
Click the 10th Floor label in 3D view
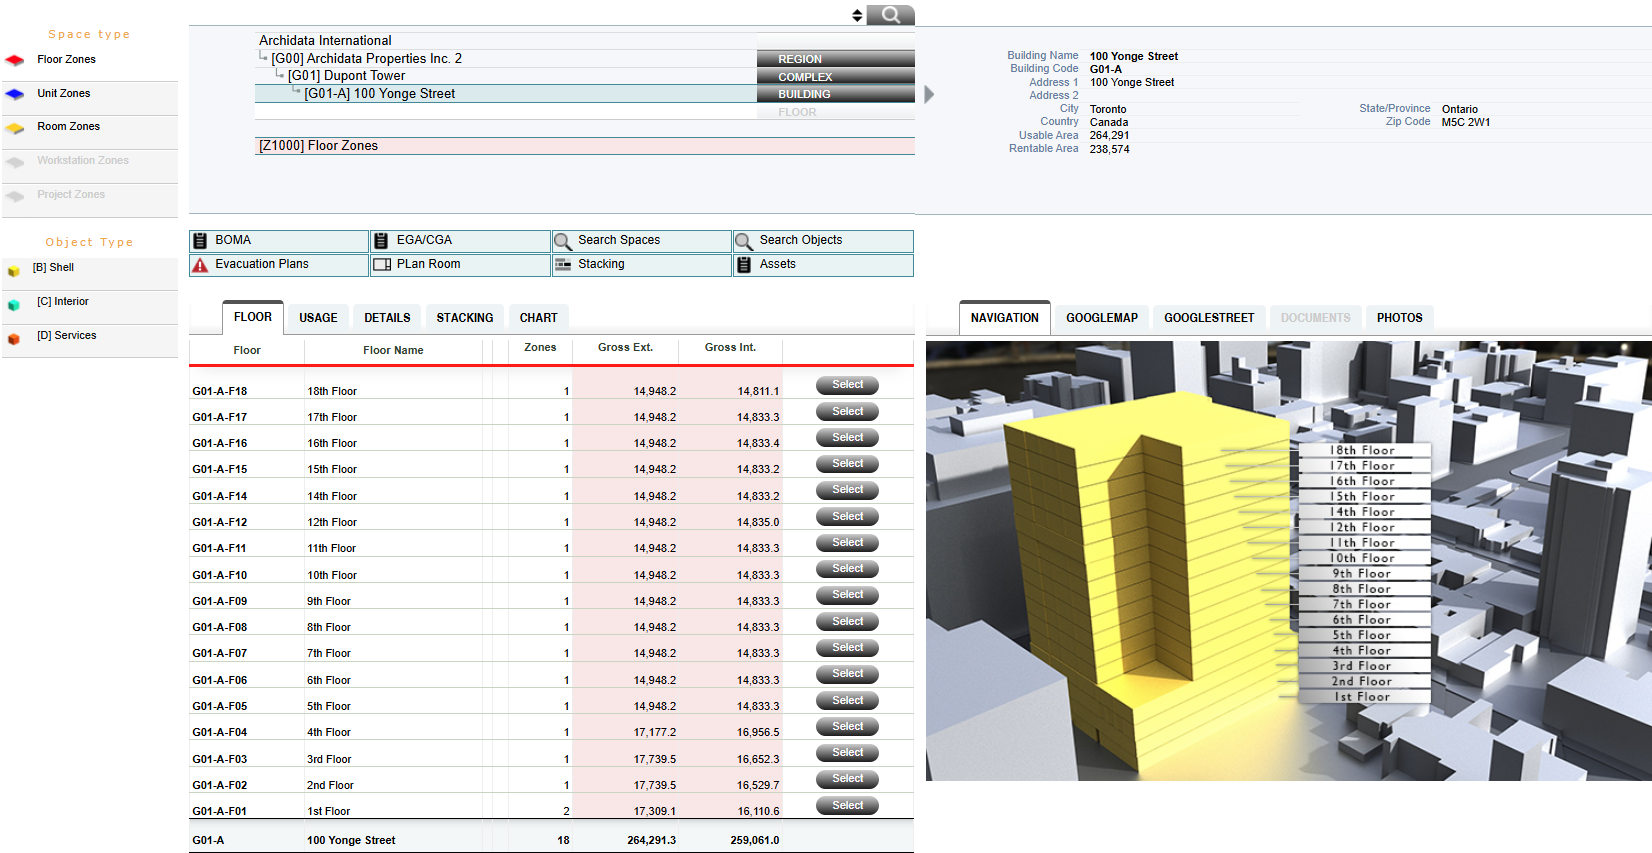click(x=1362, y=558)
